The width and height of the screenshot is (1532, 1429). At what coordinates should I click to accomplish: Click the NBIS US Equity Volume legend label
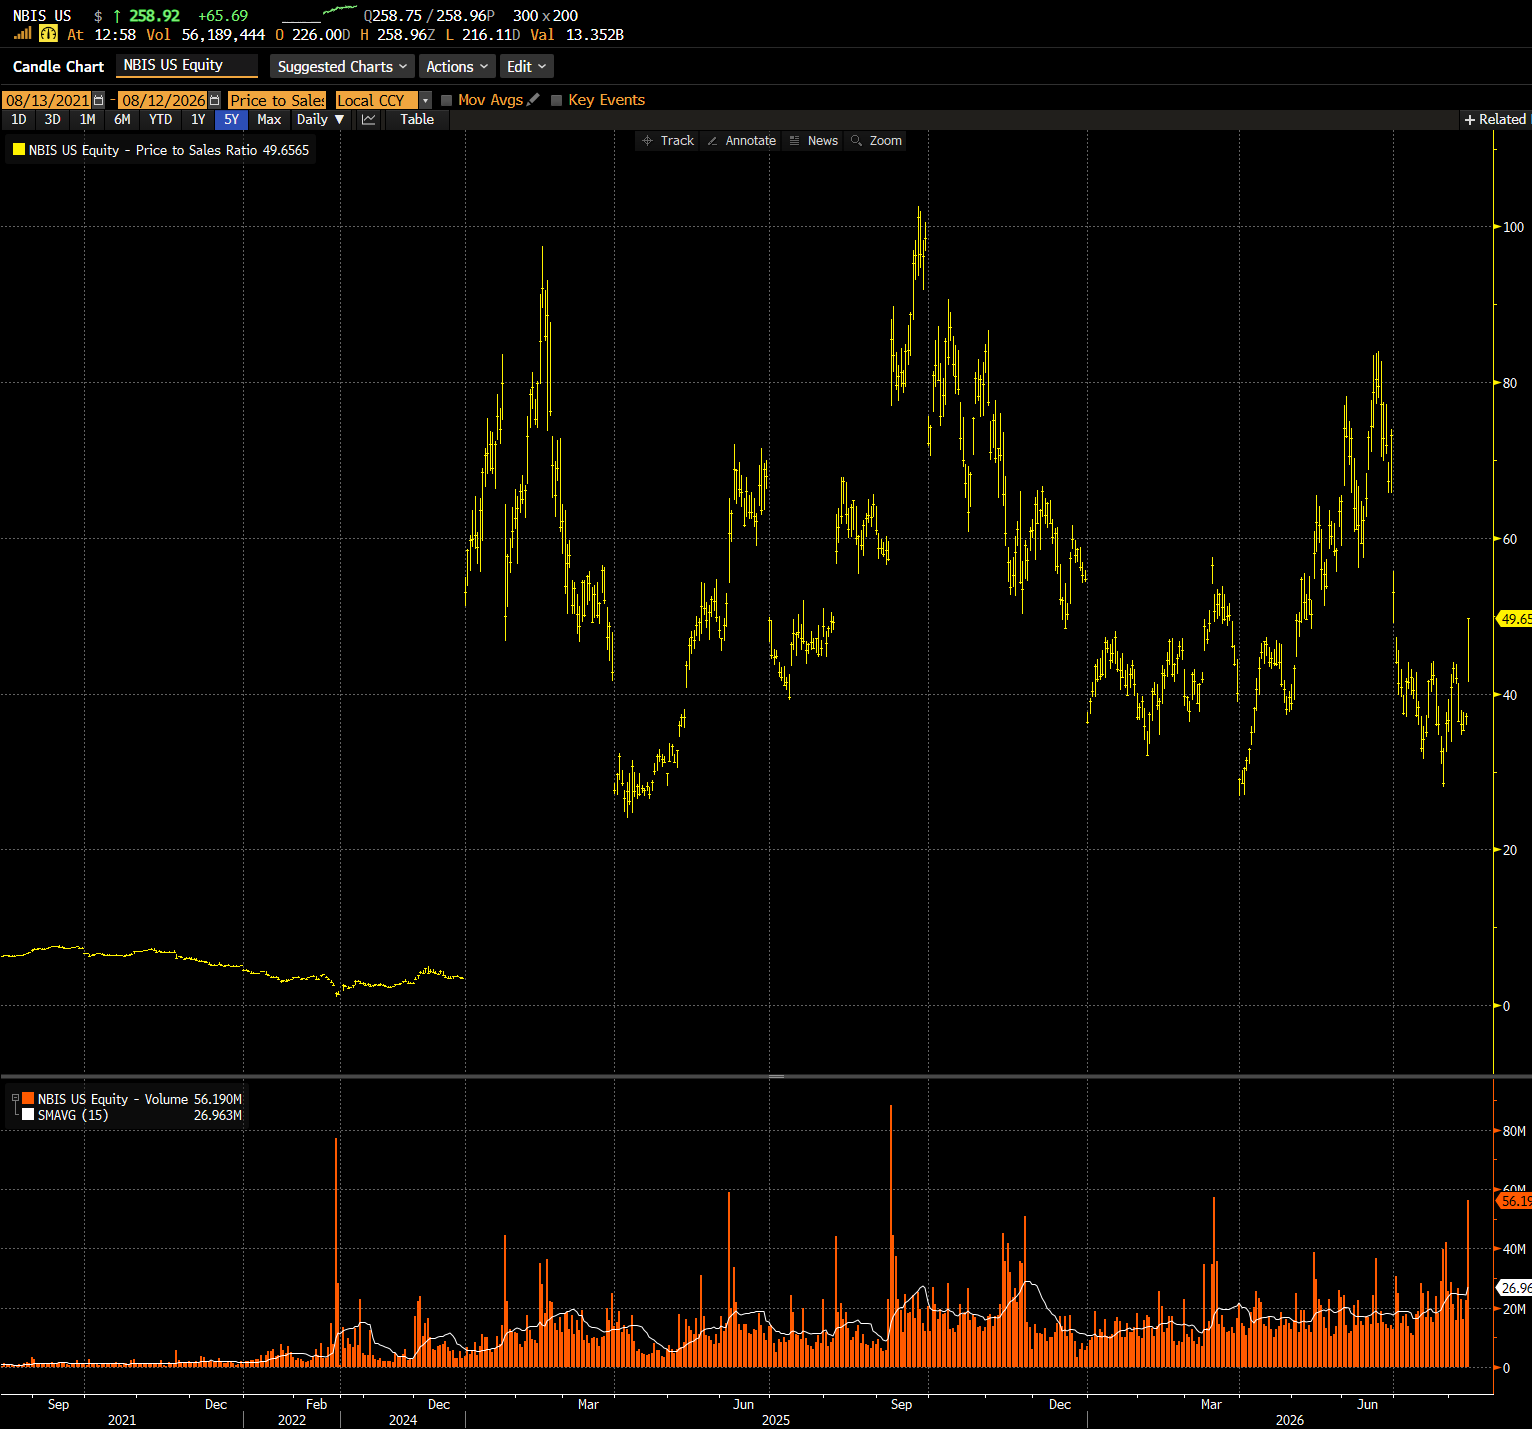(115, 1099)
